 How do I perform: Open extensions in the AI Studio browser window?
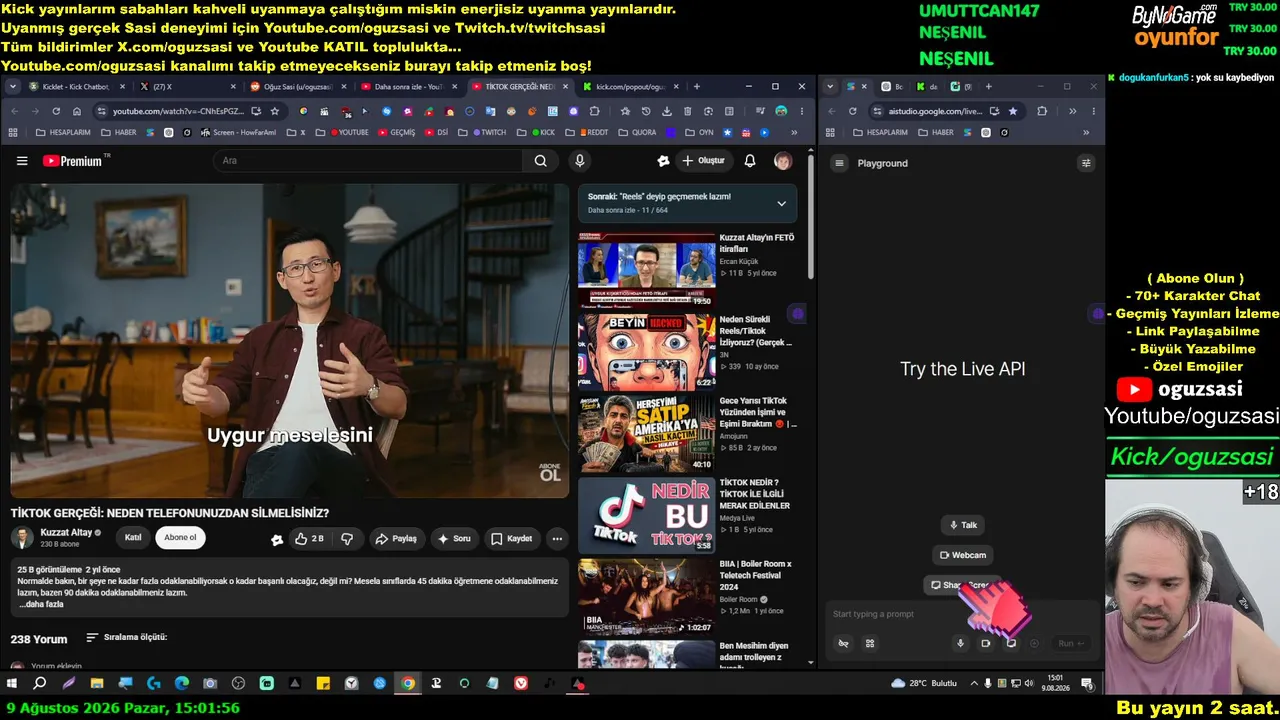[x=1042, y=111]
